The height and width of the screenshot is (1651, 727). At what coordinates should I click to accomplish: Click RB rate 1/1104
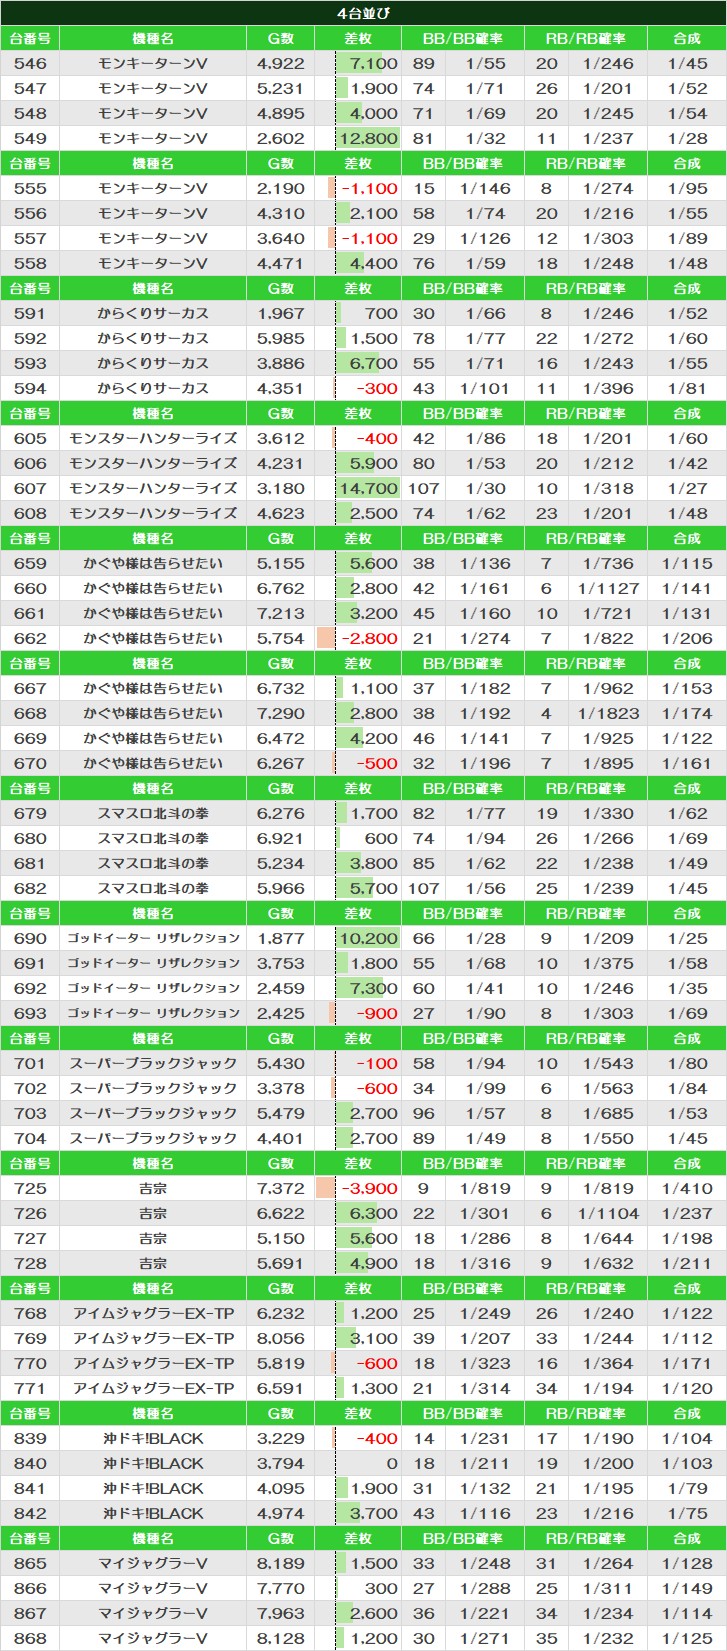click(608, 1213)
